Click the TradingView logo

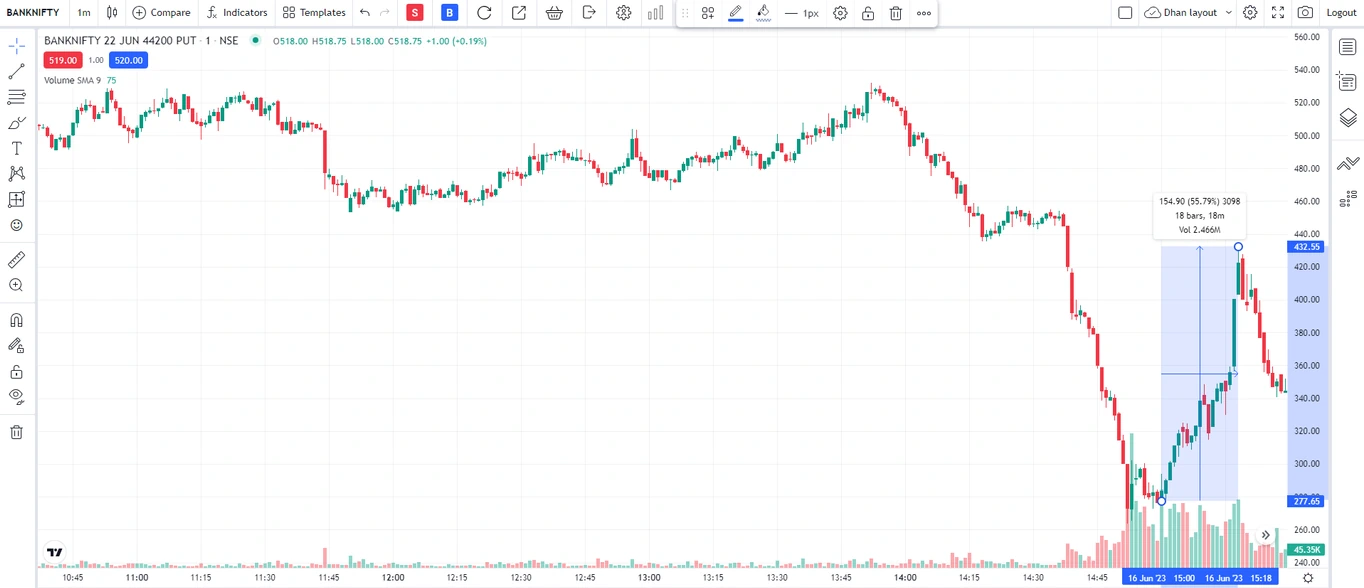point(55,552)
